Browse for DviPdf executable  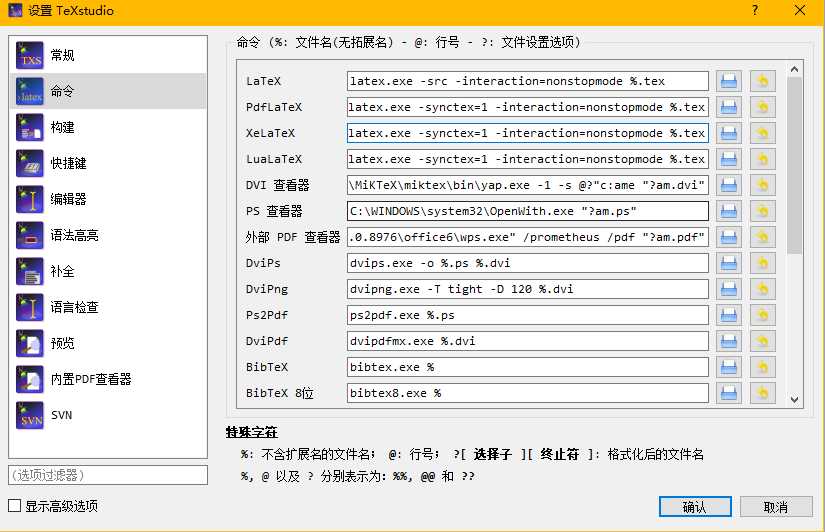729,341
